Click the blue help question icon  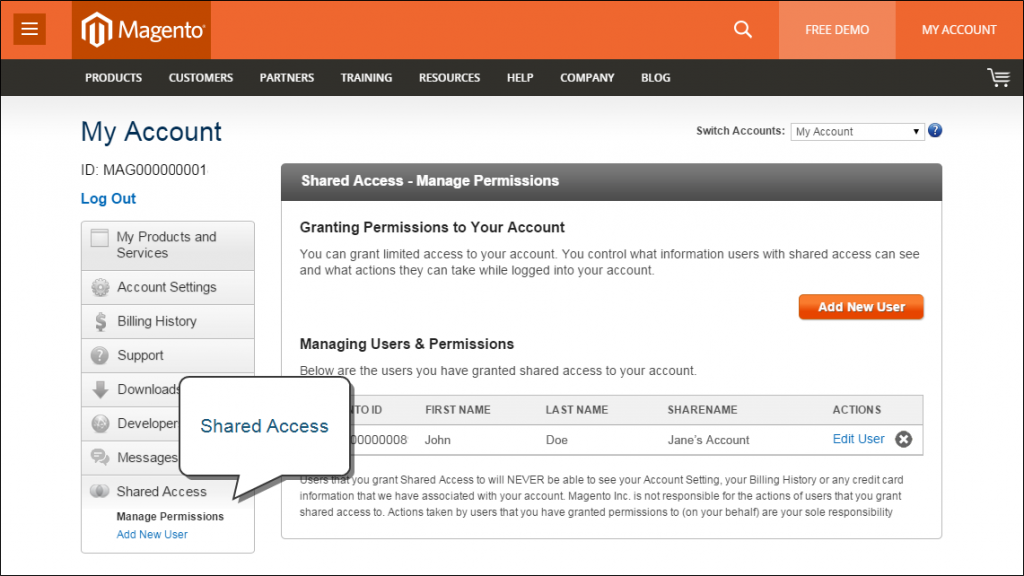[935, 131]
